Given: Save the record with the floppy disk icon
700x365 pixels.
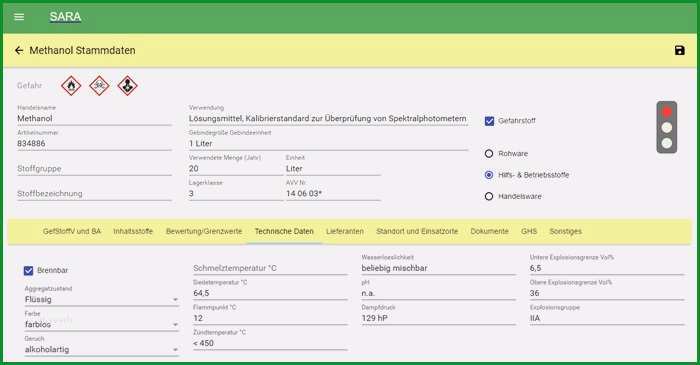Looking at the screenshot, I should point(679,50).
